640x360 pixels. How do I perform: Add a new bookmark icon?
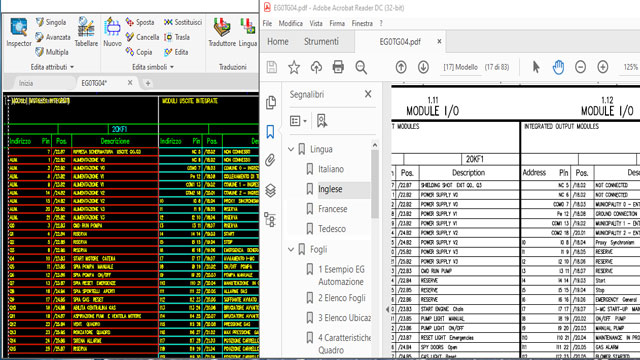[322, 121]
